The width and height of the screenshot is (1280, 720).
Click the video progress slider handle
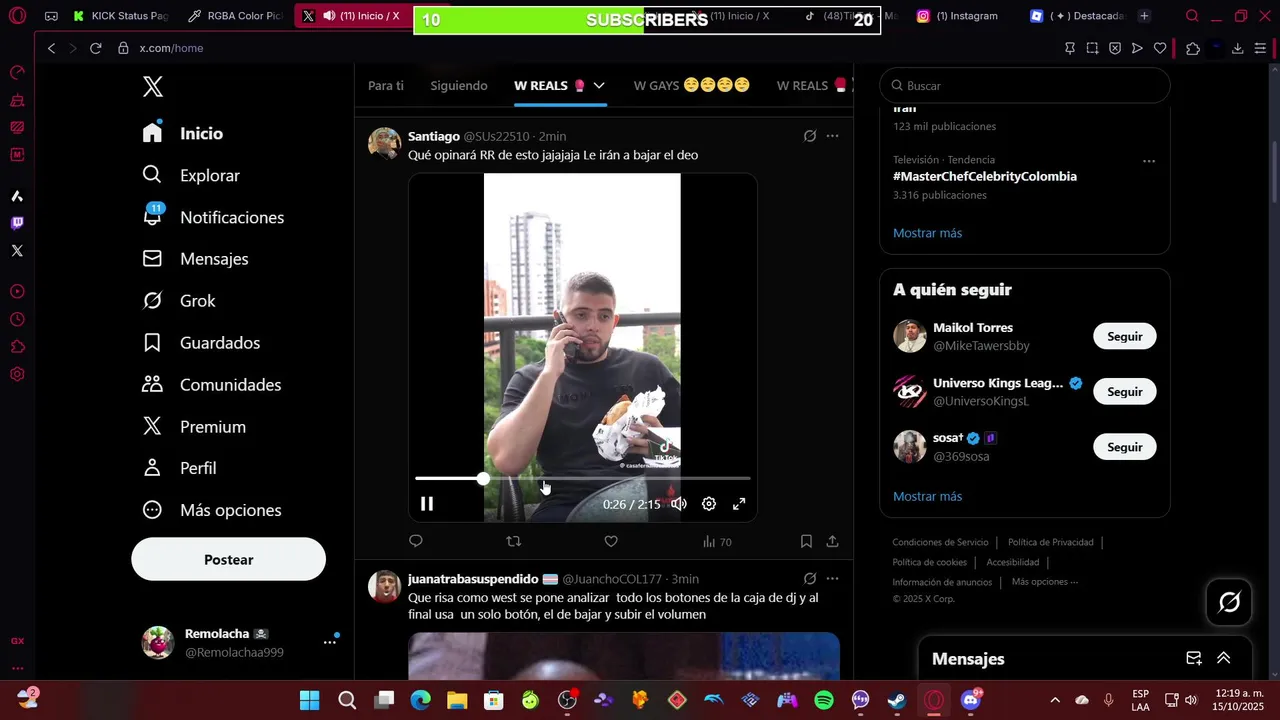[483, 479]
